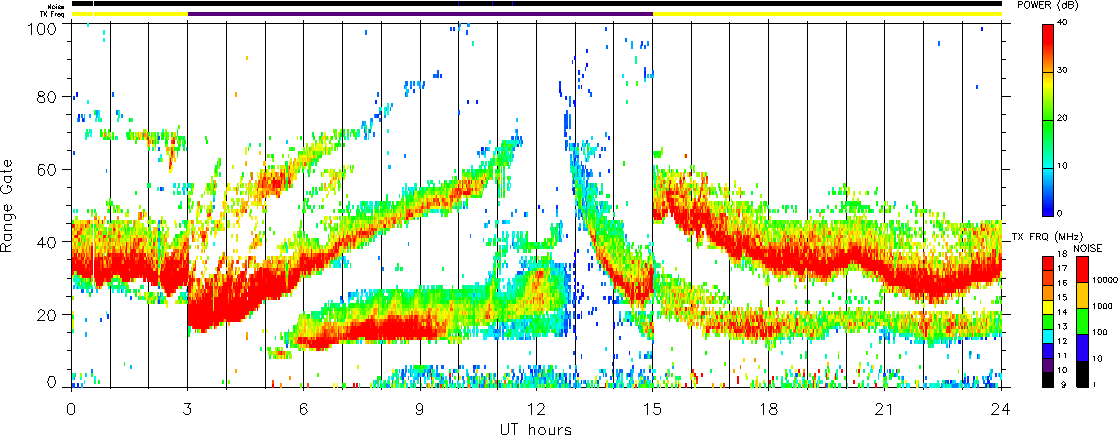Click the black Noise strip above the plot
This screenshot has height=435, width=1118.
[536, 4]
